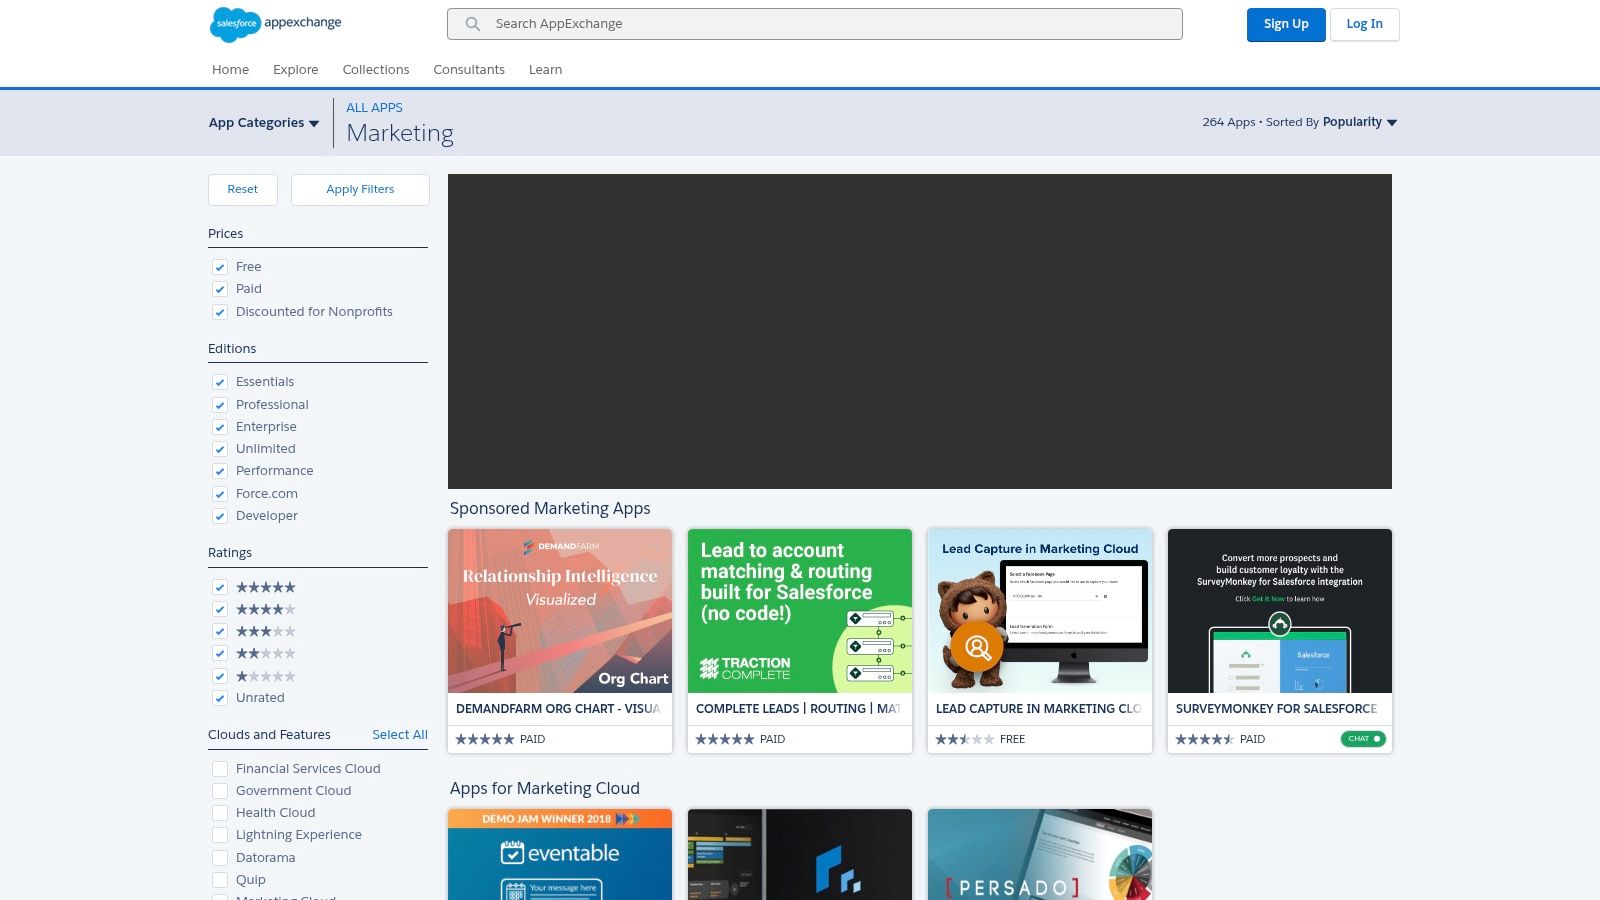The height and width of the screenshot is (900, 1600).
Task: Open the eventable app thumbnail
Action: point(560,854)
